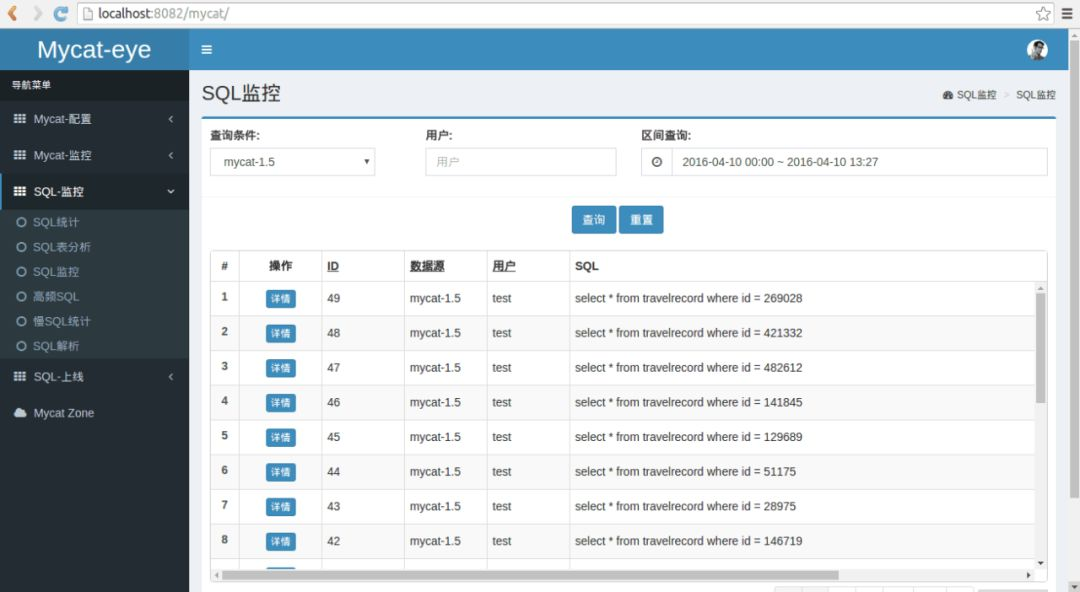The width and height of the screenshot is (1080, 592).
Task: Select SQL监控 submenu item
Action: [56, 272]
